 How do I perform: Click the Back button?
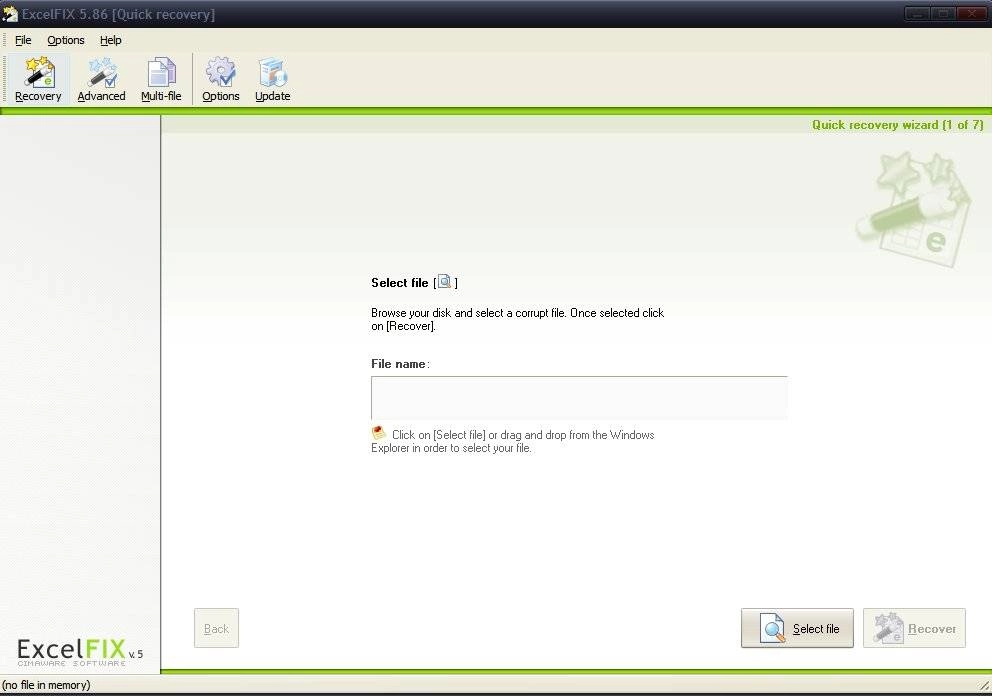coord(216,628)
